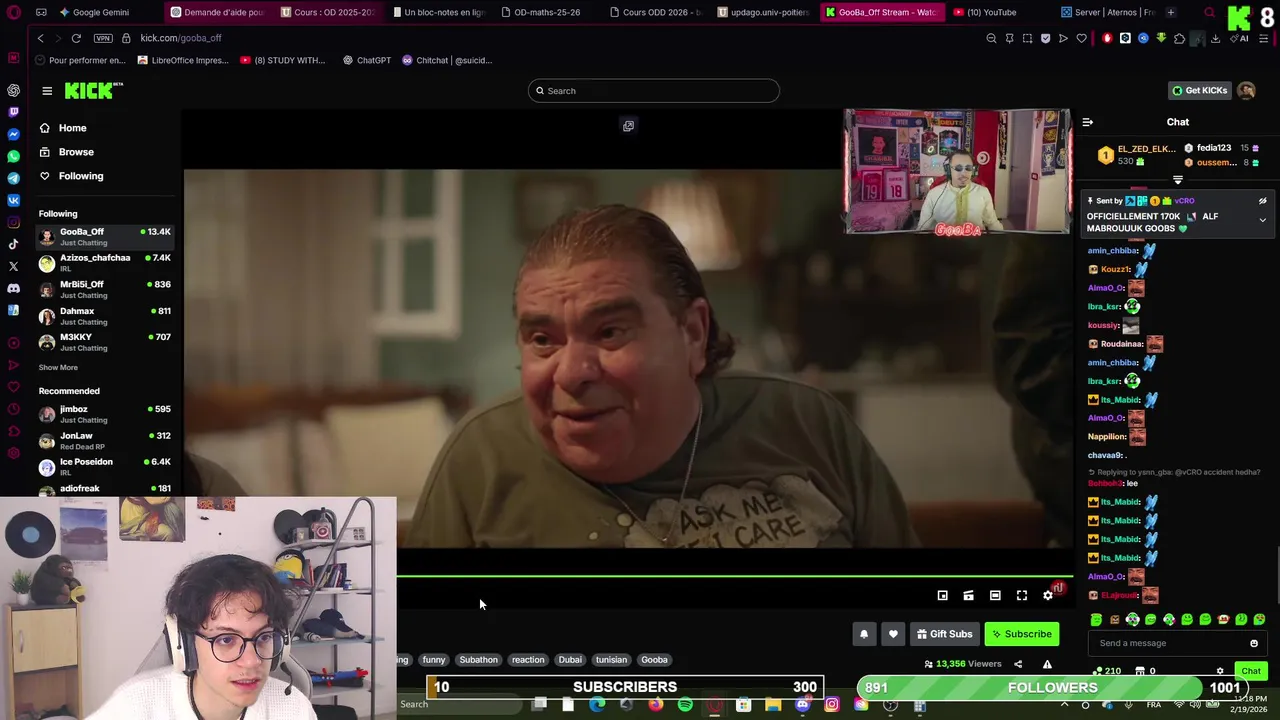Switch to the Demande d'aide tab

pyautogui.click(x=217, y=12)
